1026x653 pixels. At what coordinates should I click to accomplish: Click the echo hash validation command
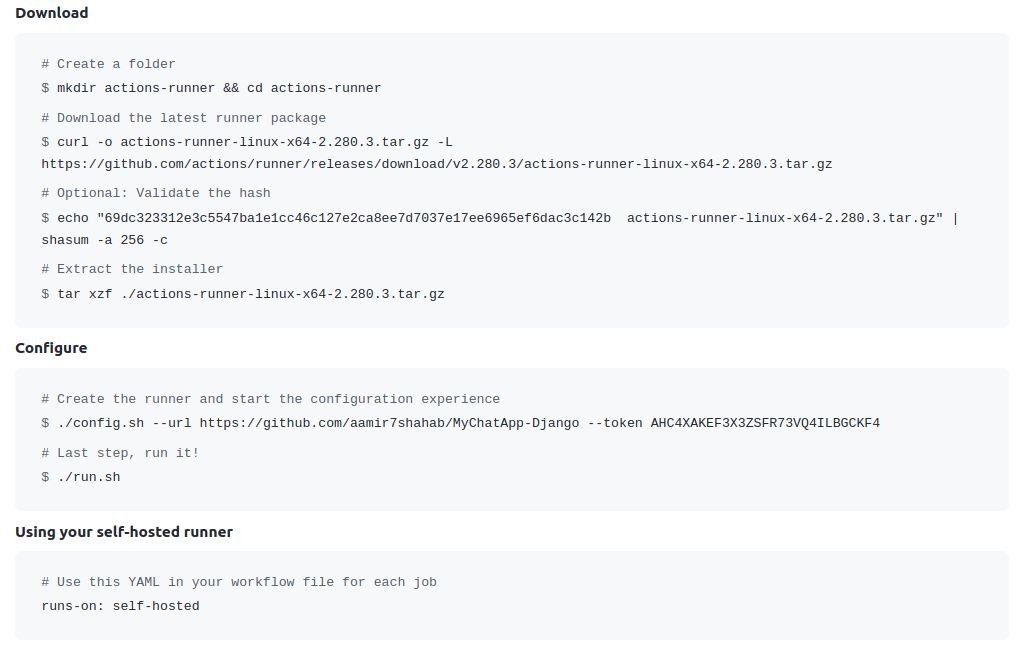pyautogui.click(x=500, y=219)
